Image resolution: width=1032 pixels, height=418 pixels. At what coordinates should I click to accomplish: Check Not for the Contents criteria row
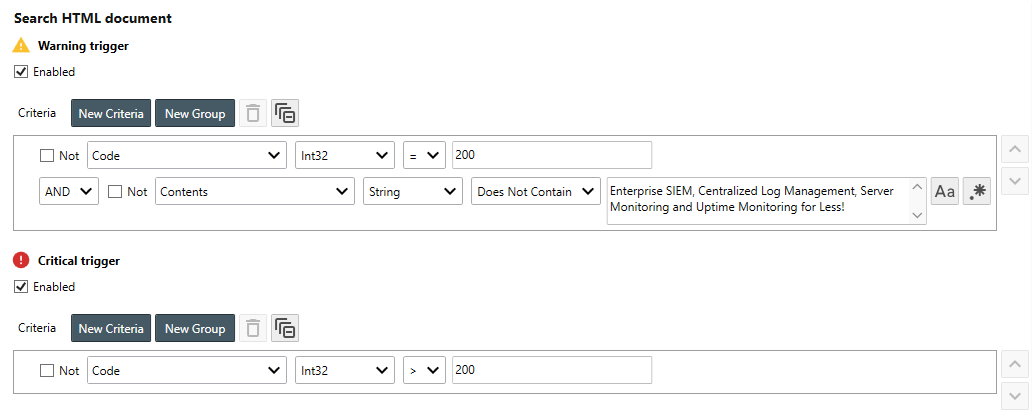point(115,192)
